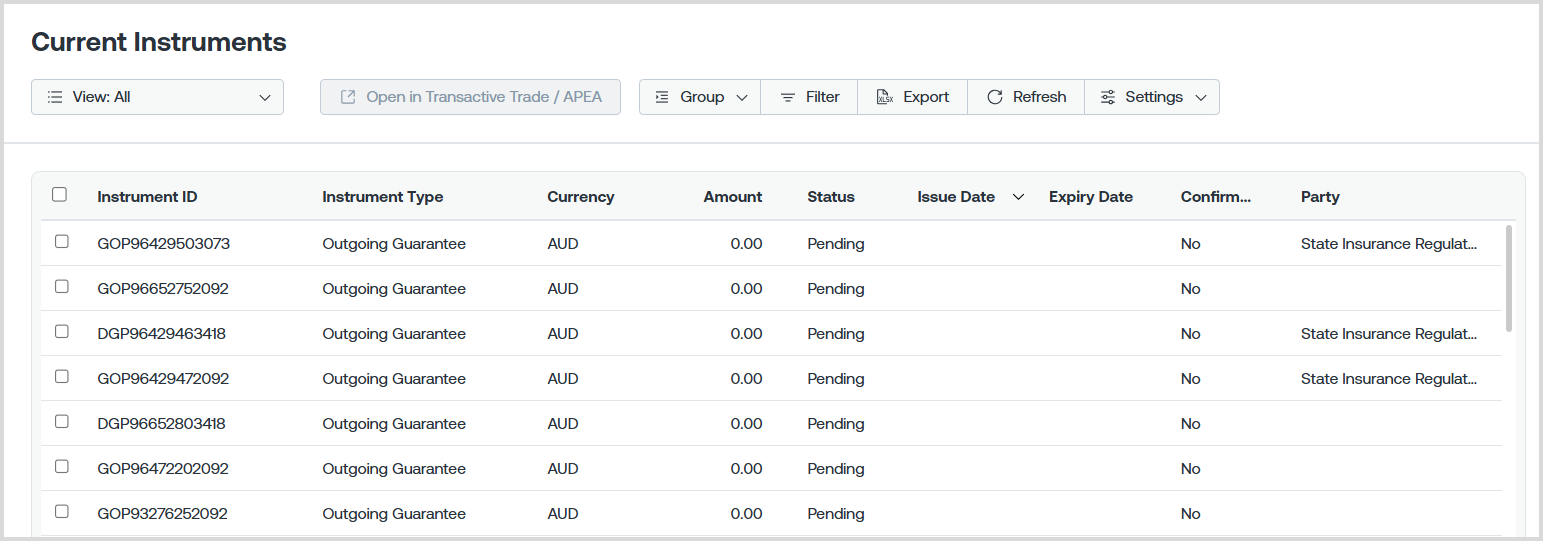This screenshot has height=541, width=1543.
Task: Click the Amount column header
Action: tap(732, 197)
